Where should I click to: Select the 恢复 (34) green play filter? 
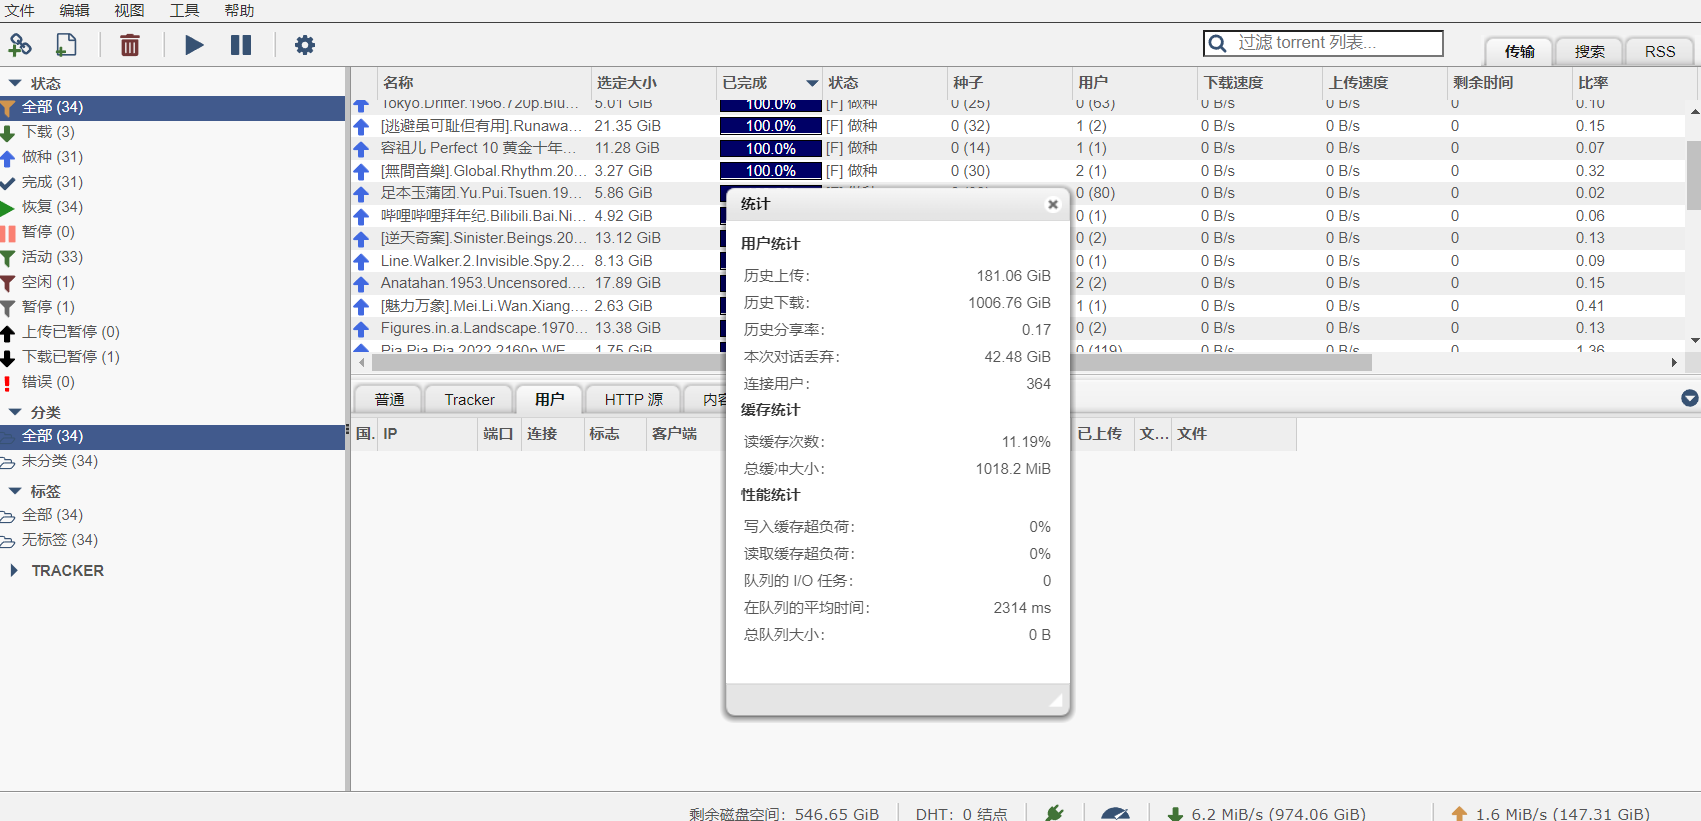click(x=8, y=207)
